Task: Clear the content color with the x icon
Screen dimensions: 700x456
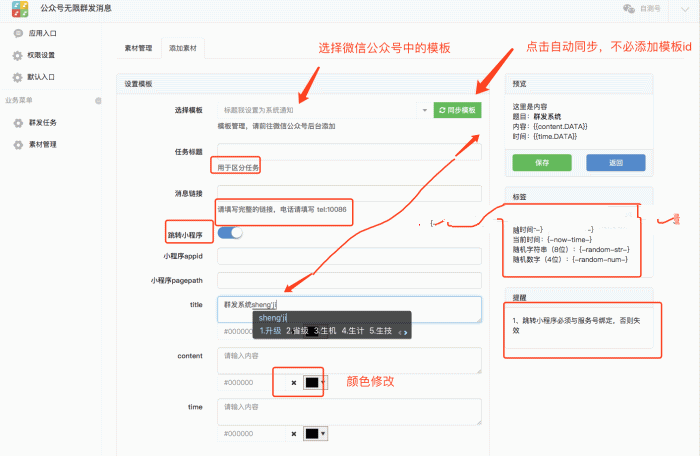Action: tap(293, 382)
